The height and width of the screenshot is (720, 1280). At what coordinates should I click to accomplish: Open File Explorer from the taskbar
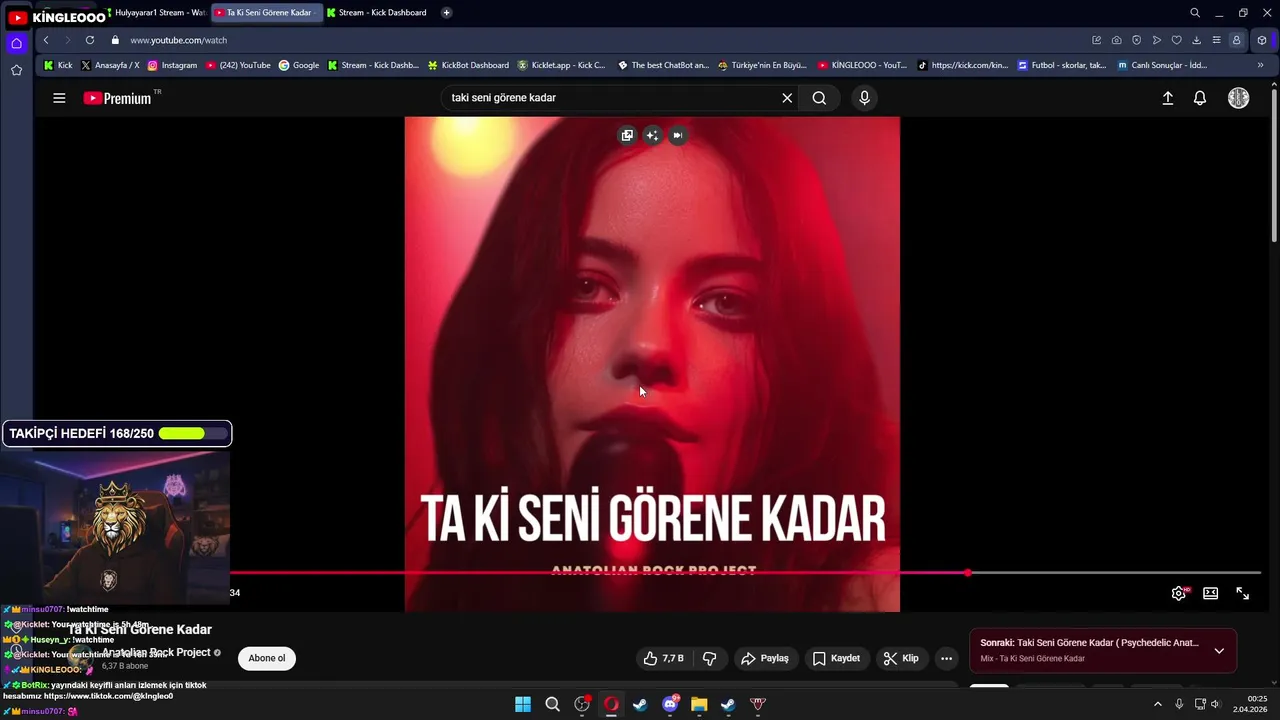tap(699, 704)
